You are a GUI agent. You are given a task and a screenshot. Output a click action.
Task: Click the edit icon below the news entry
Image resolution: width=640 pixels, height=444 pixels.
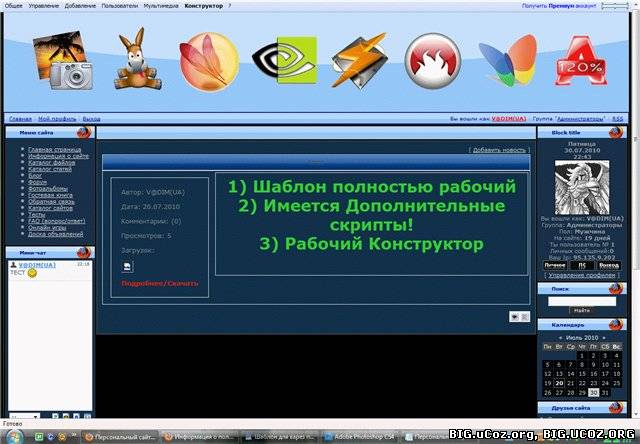pyautogui.click(x=515, y=317)
